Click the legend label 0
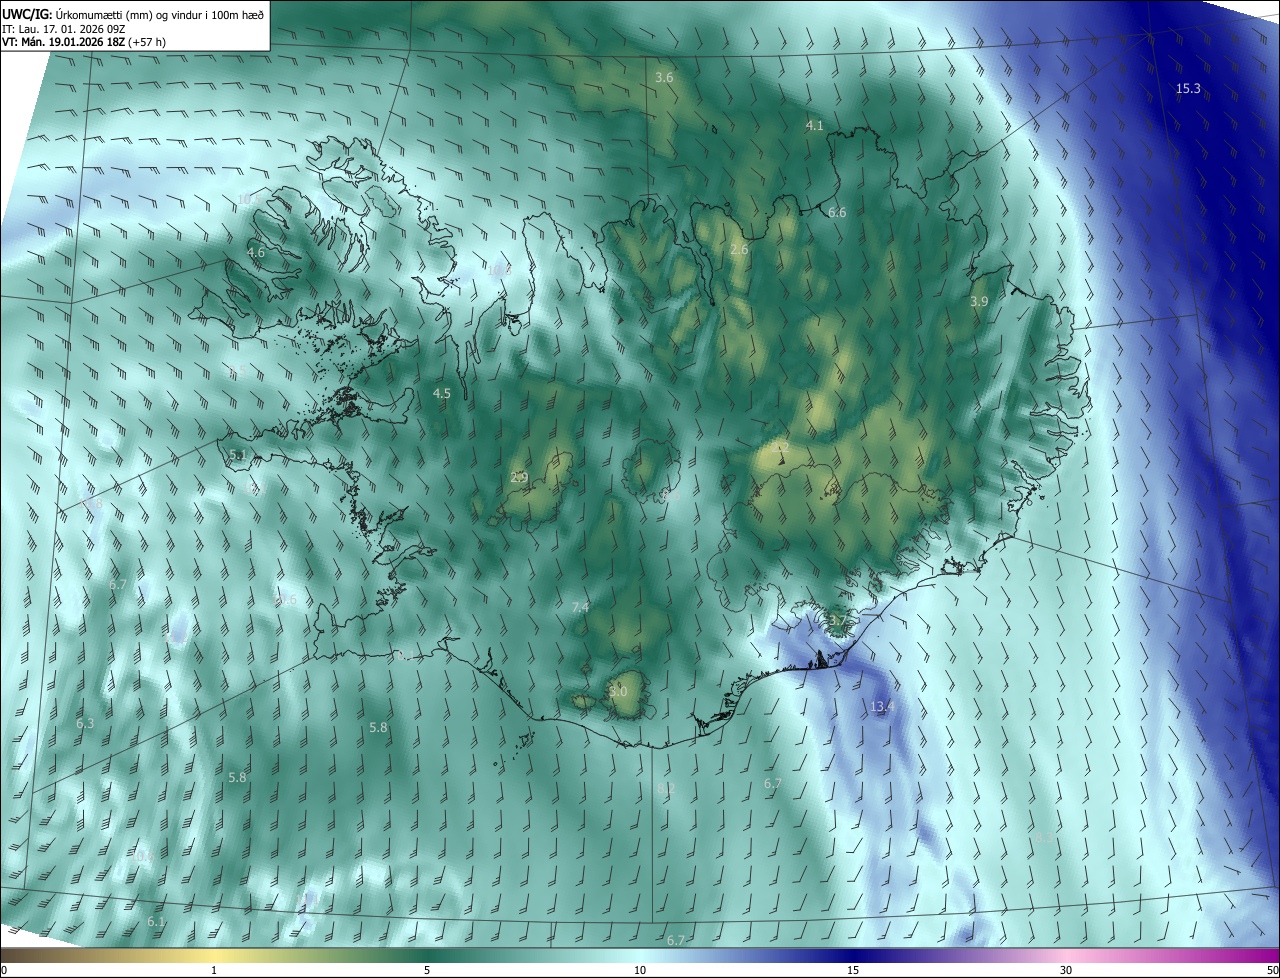 4,970
